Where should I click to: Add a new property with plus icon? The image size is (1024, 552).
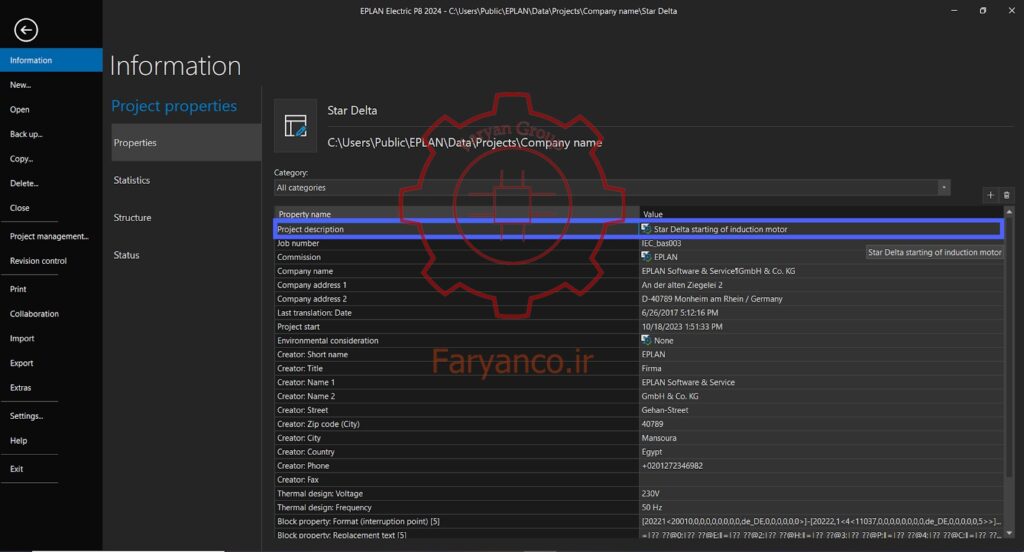point(990,195)
